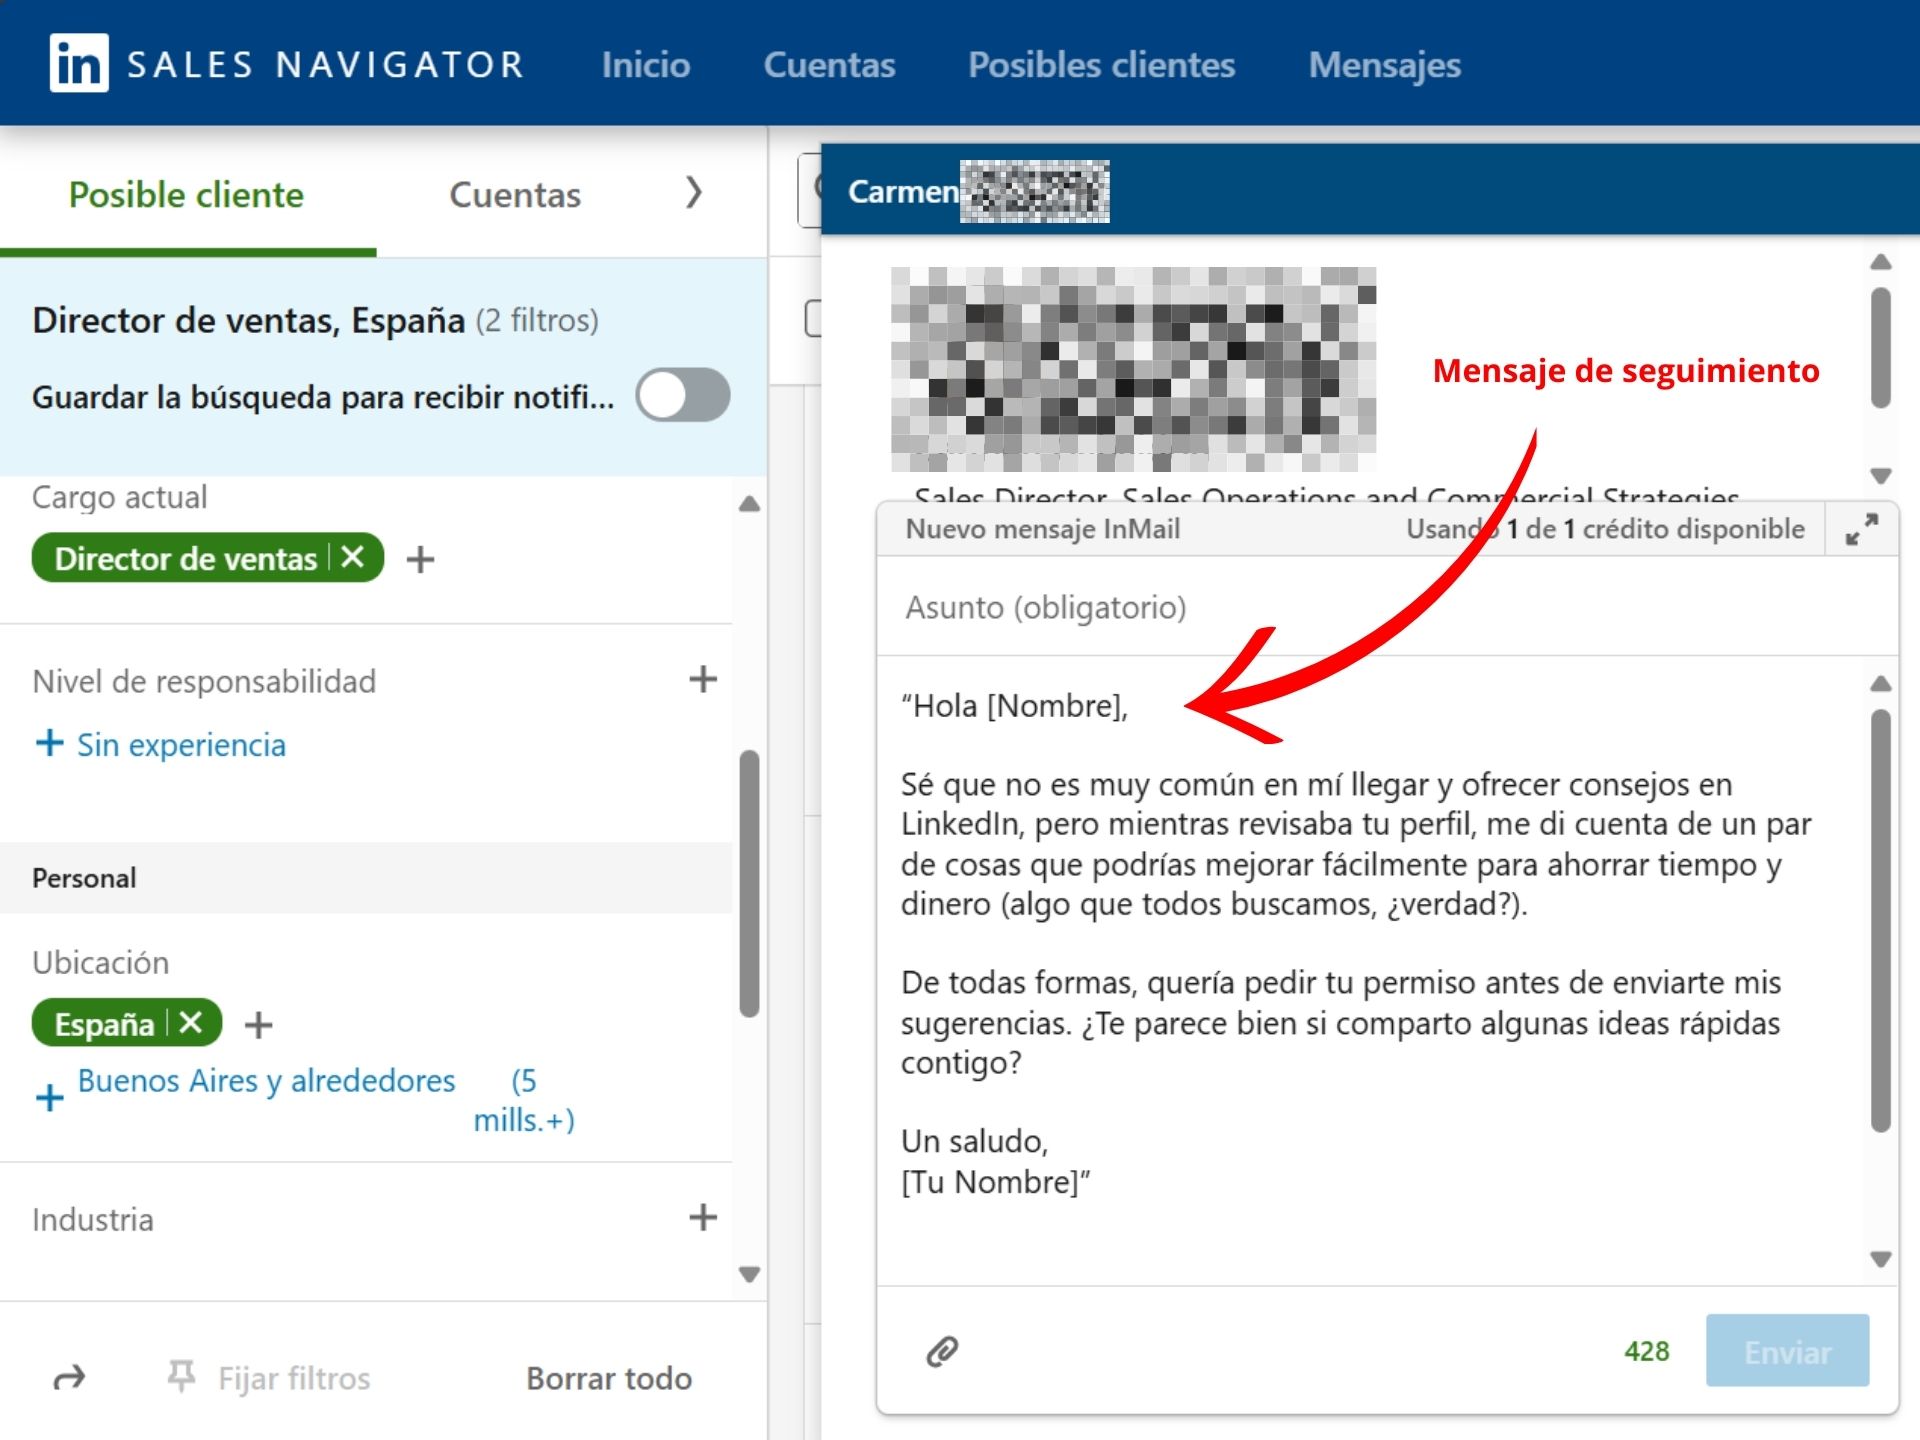Open Mensajes in top navigation

[x=1384, y=65]
